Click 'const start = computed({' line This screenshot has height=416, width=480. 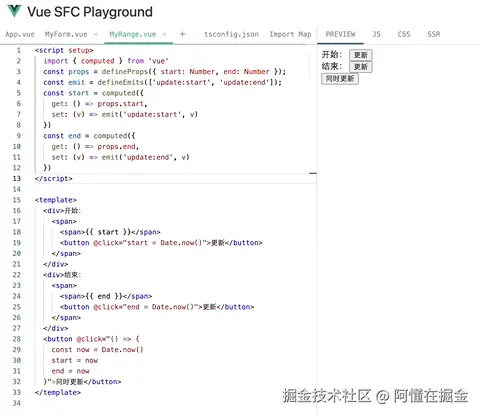[93, 93]
